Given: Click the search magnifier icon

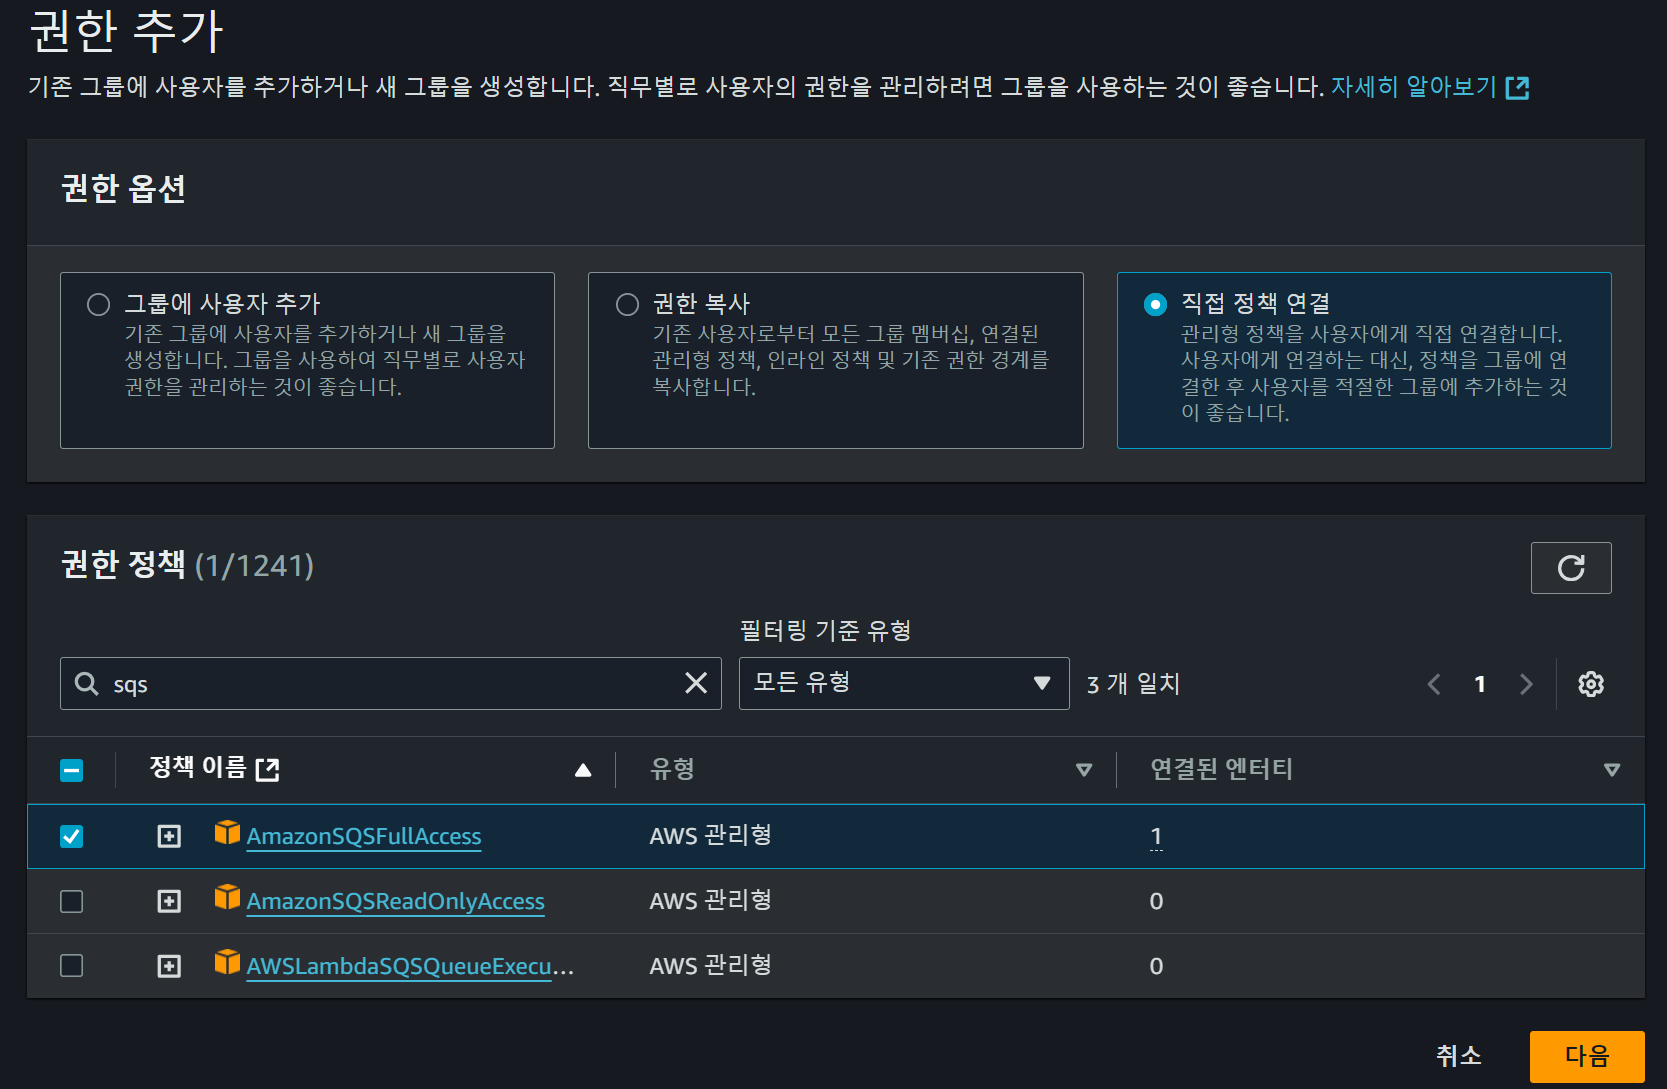Looking at the screenshot, I should coord(87,683).
